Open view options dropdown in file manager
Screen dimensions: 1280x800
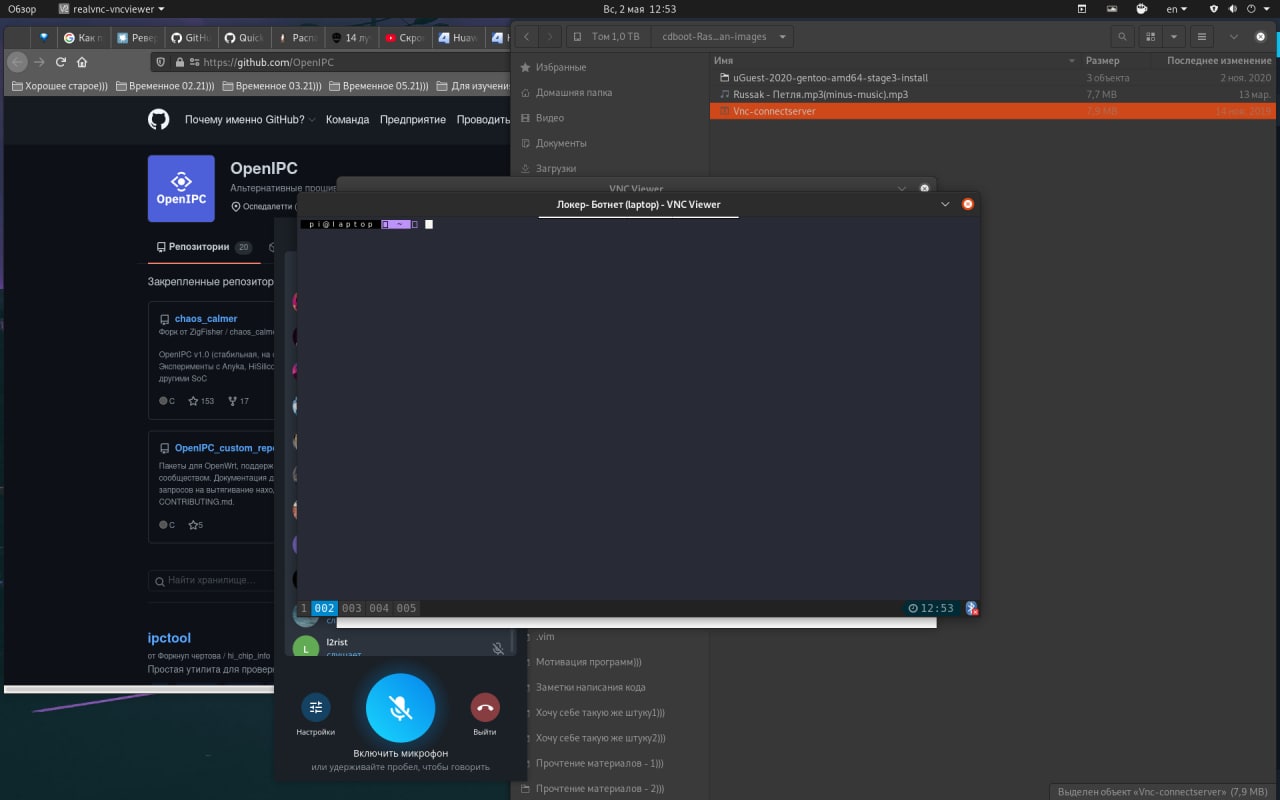[1174, 37]
